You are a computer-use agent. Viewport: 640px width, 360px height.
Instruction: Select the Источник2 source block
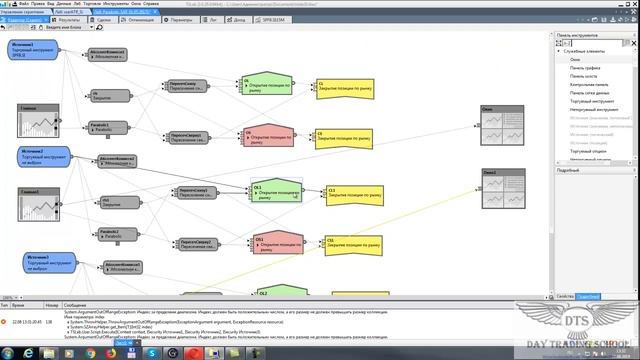(44, 157)
